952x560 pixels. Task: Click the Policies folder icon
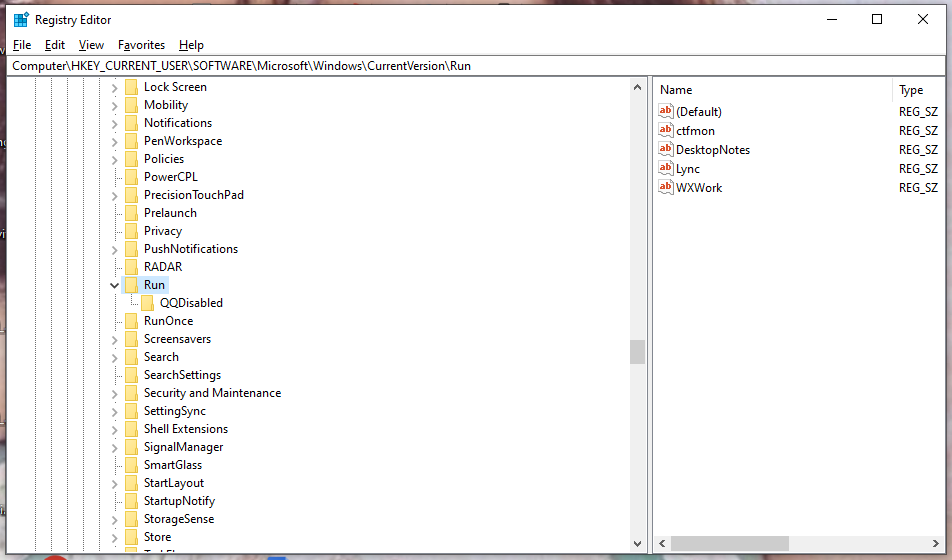(x=131, y=159)
